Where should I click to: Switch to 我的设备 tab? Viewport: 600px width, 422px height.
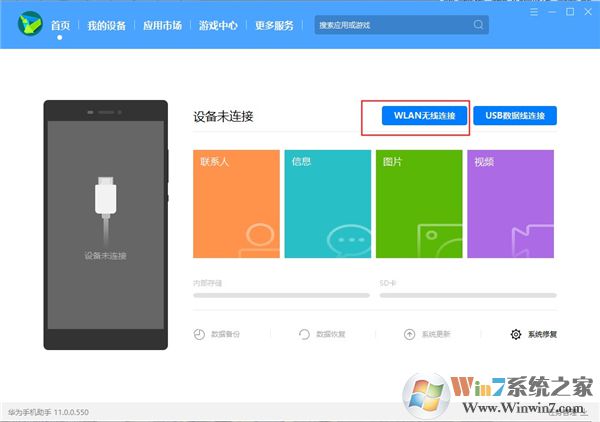click(x=106, y=26)
